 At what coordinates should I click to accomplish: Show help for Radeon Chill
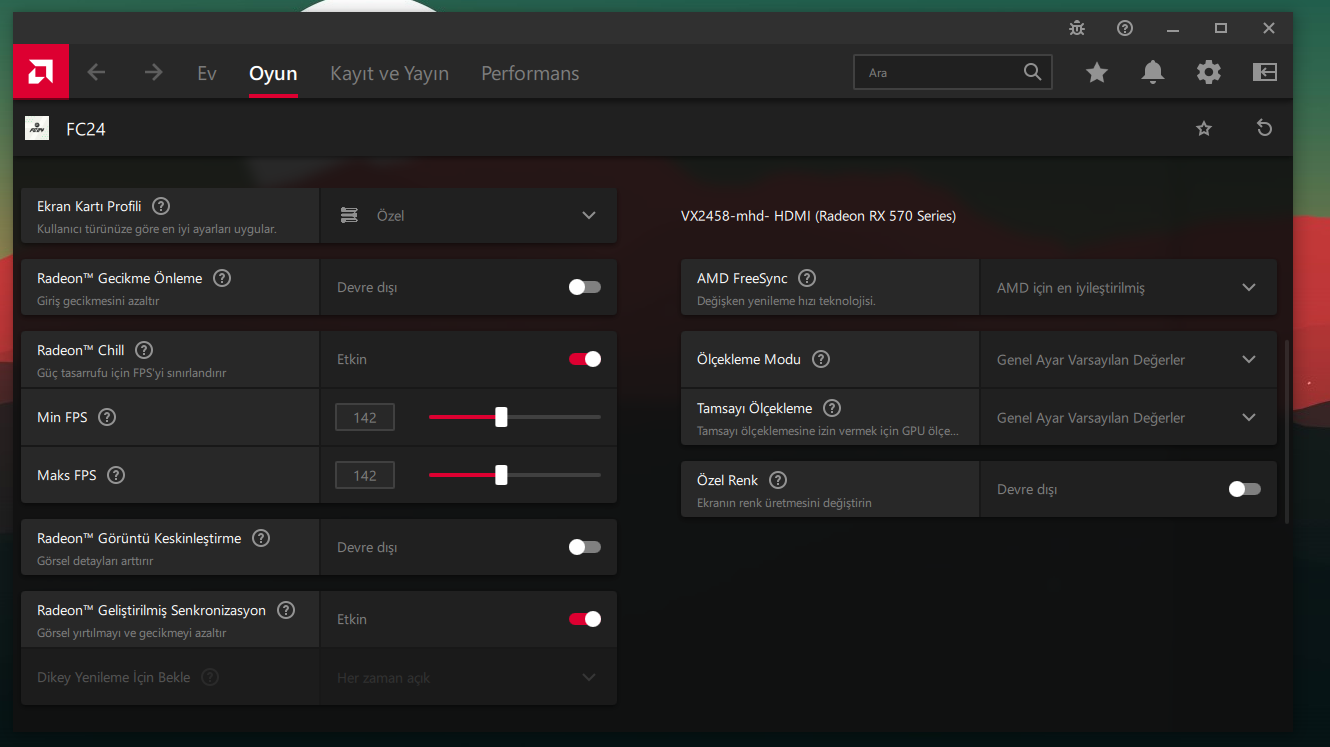coord(144,350)
